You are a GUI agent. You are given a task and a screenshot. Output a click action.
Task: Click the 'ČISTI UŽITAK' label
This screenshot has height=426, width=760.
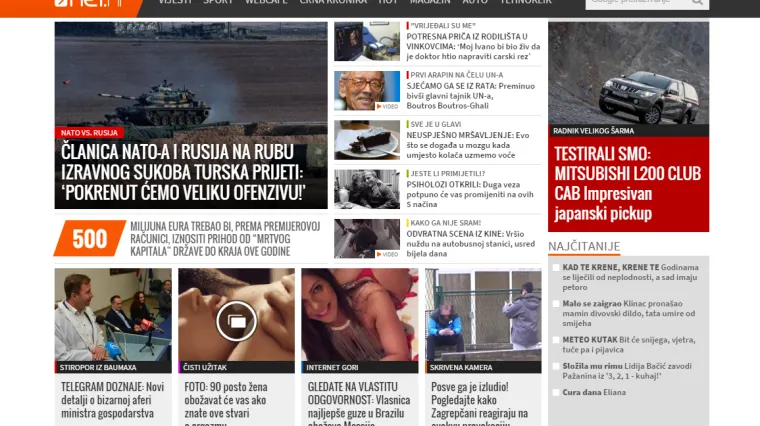tap(205, 367)
